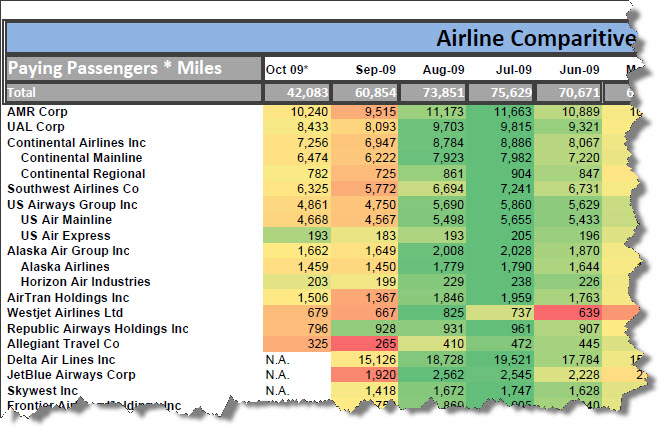The image size is (660, 428).
Task: Click Westjet Jun-09 red cell 639
Action: (568, 314)
